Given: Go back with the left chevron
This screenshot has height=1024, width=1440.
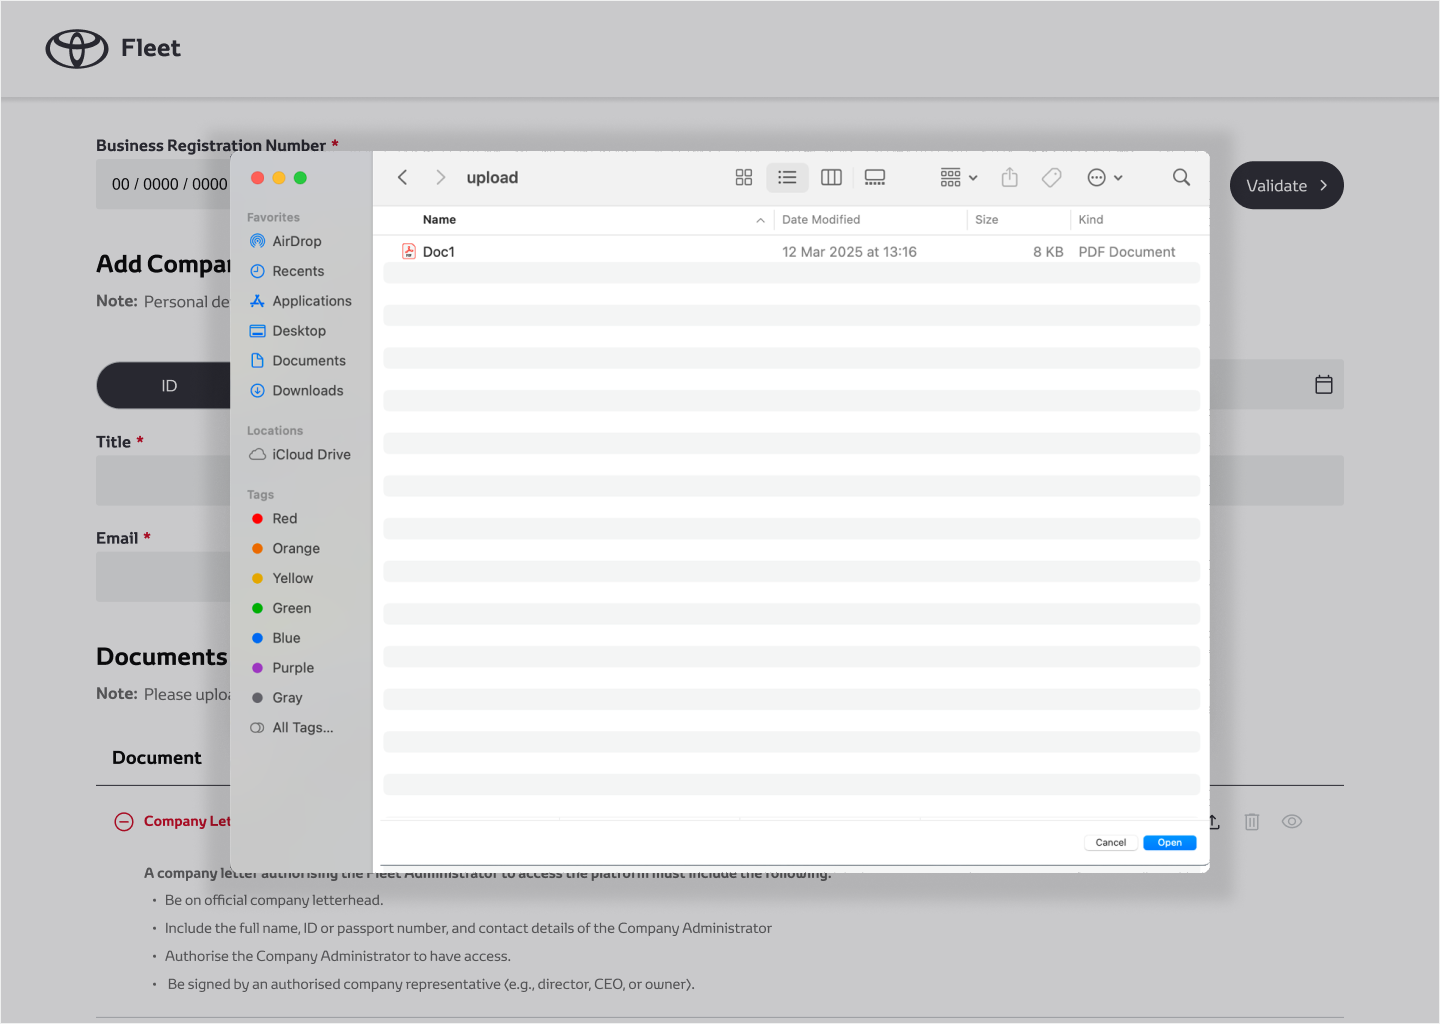Looking at the screenshot, I should pyautogui.click(x=403, y=177).
